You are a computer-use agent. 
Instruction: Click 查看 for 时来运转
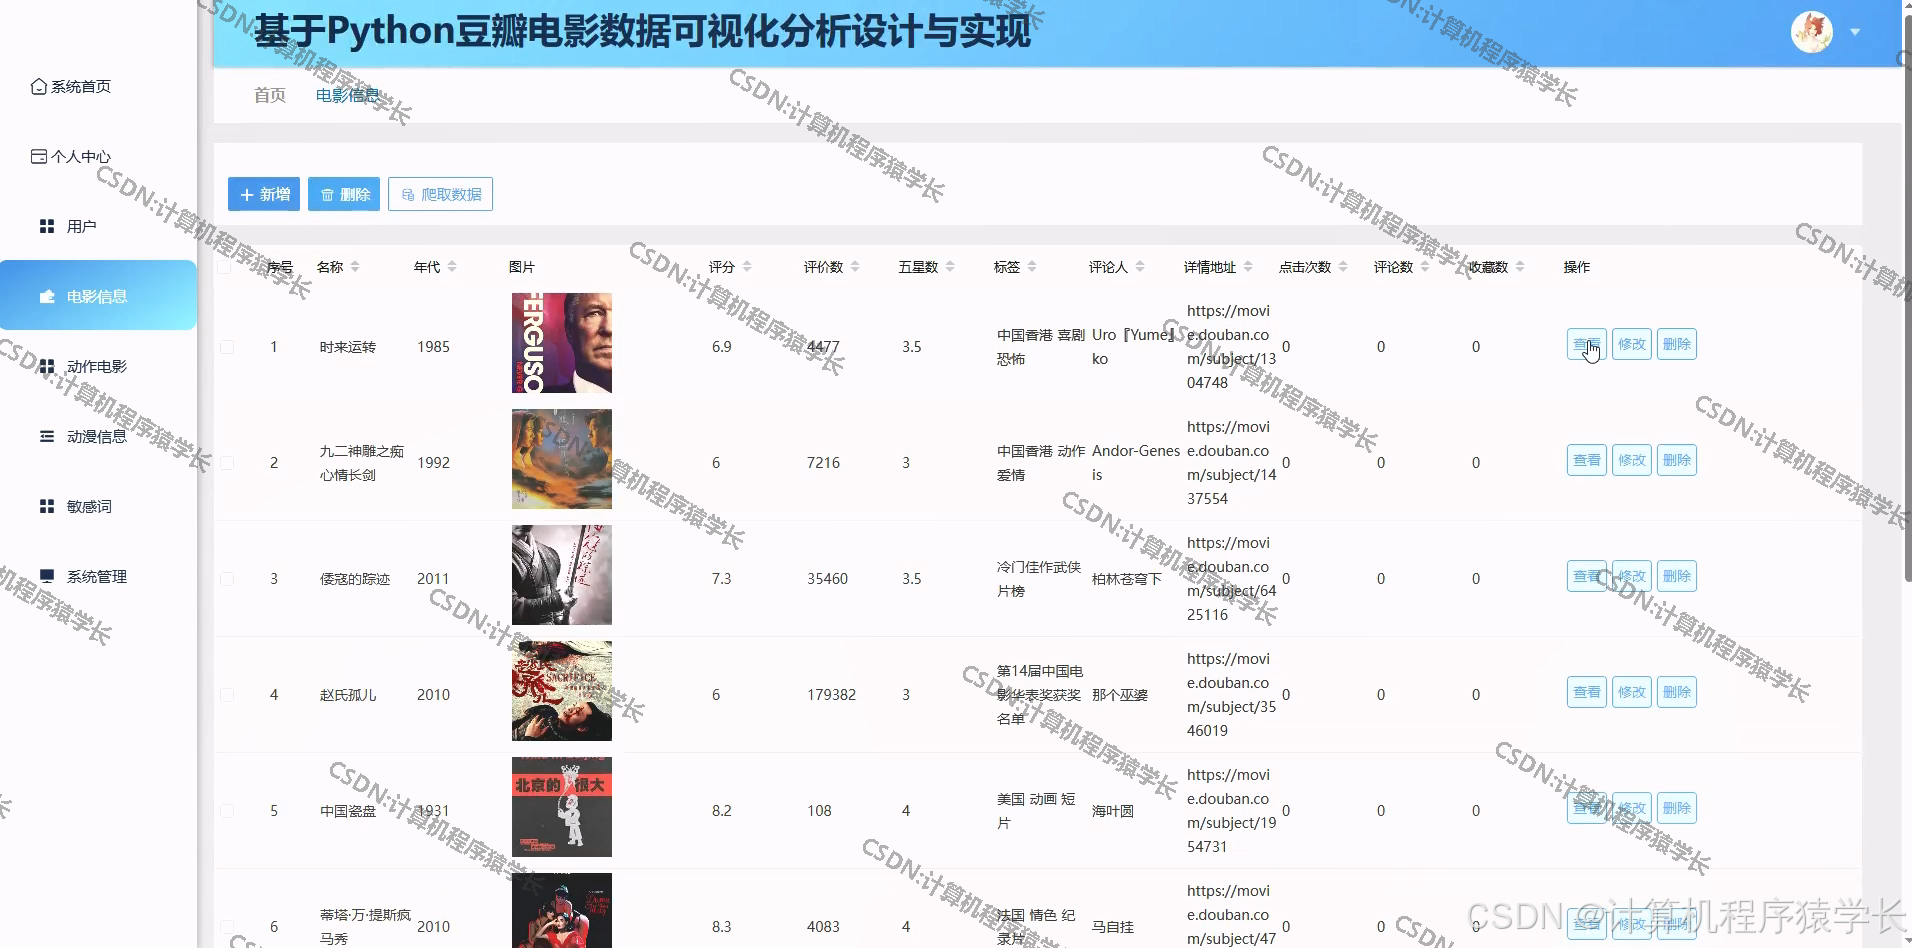[x=1587, y=344]
